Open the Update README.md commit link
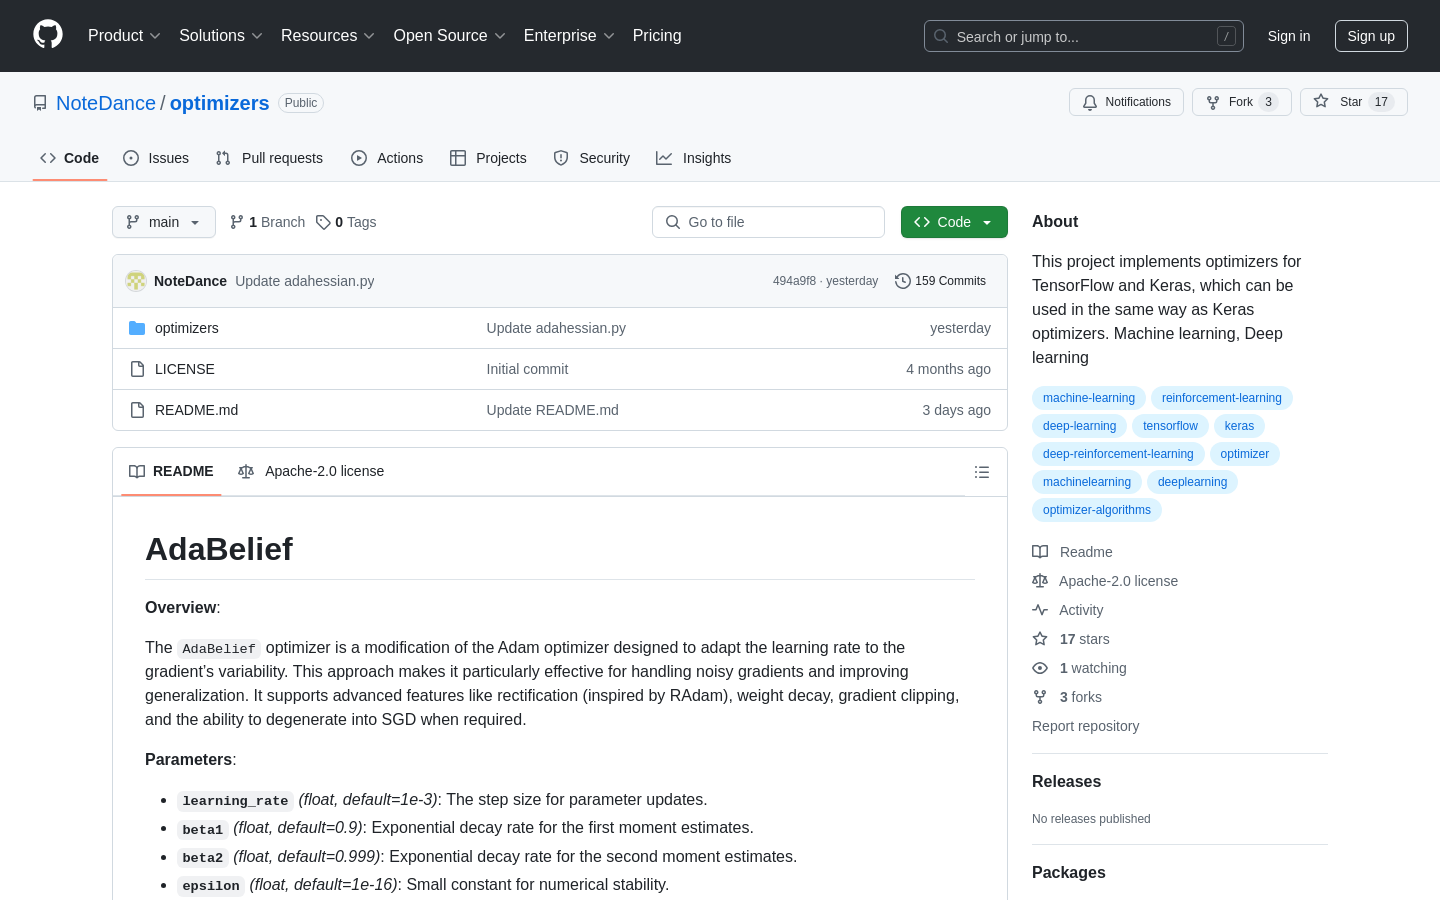The image size is (1440, 900). tap(553, 410)
